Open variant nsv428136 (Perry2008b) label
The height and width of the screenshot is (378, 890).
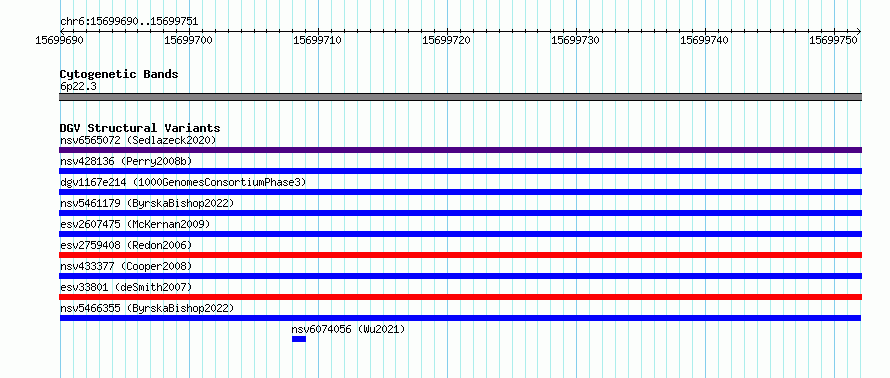tap(126, 161)
